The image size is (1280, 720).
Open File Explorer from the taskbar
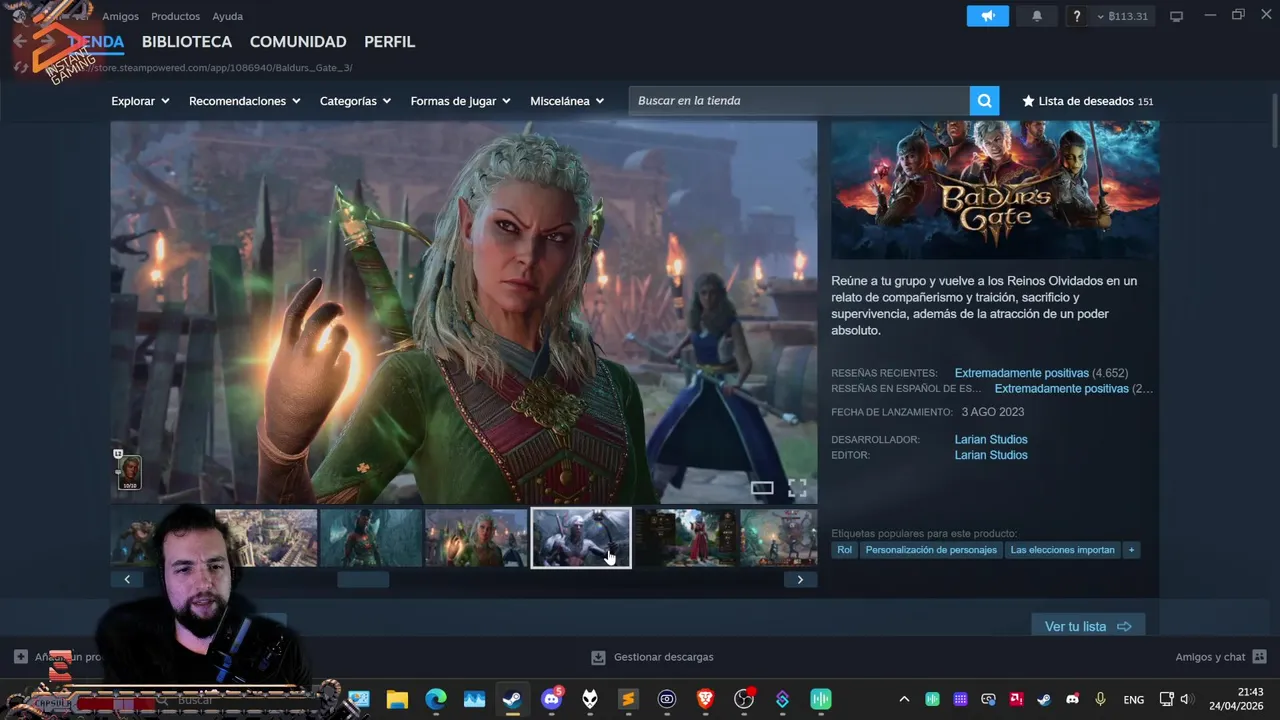pyautogui.click(x=397, y=699)
